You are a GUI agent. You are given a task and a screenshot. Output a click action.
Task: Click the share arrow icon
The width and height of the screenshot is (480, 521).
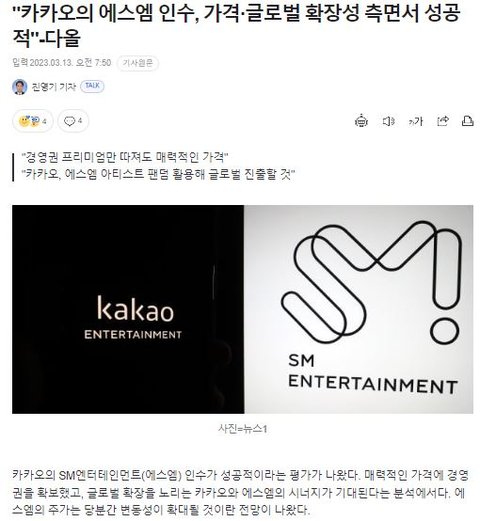pyautogui.click(x=443, y=121)
